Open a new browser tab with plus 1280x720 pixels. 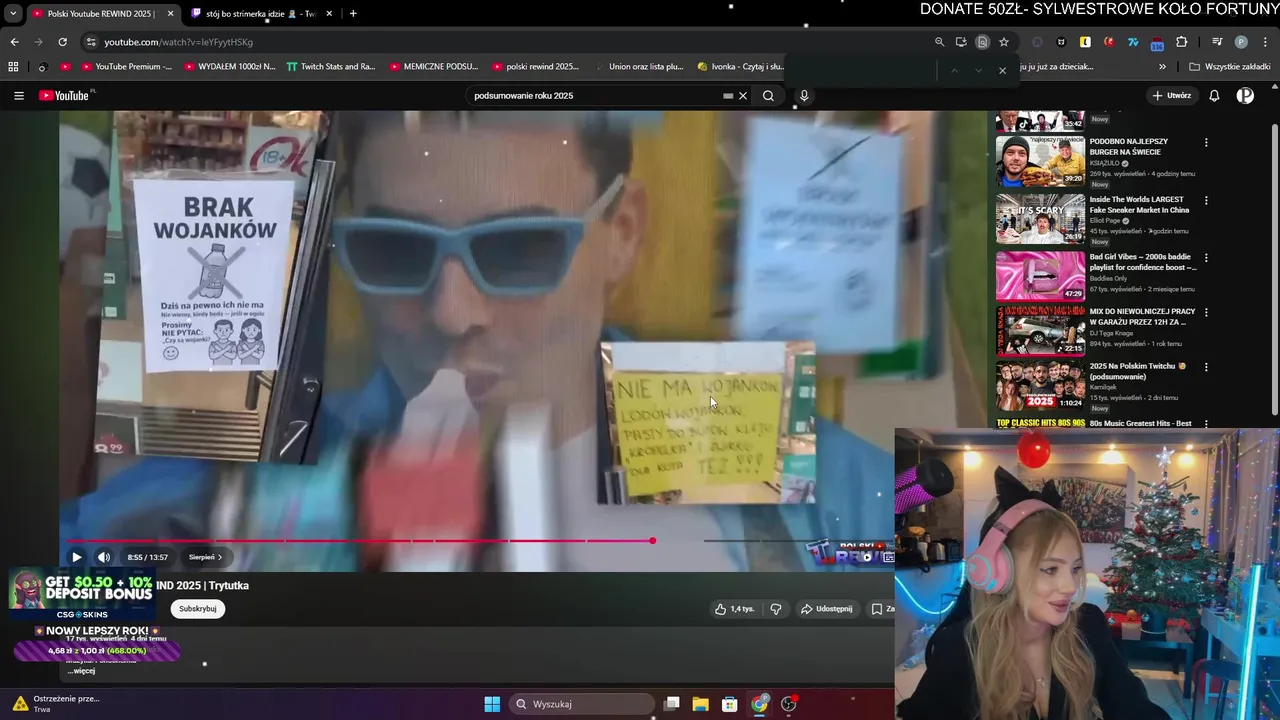click(353, 14)
